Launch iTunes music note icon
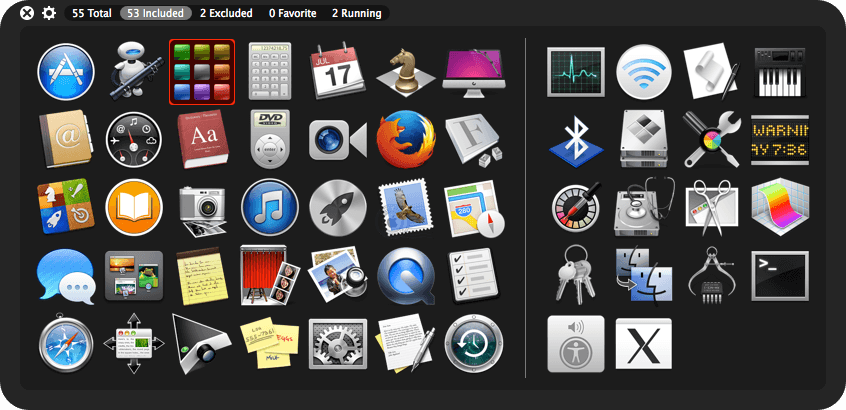 [270, 207]
